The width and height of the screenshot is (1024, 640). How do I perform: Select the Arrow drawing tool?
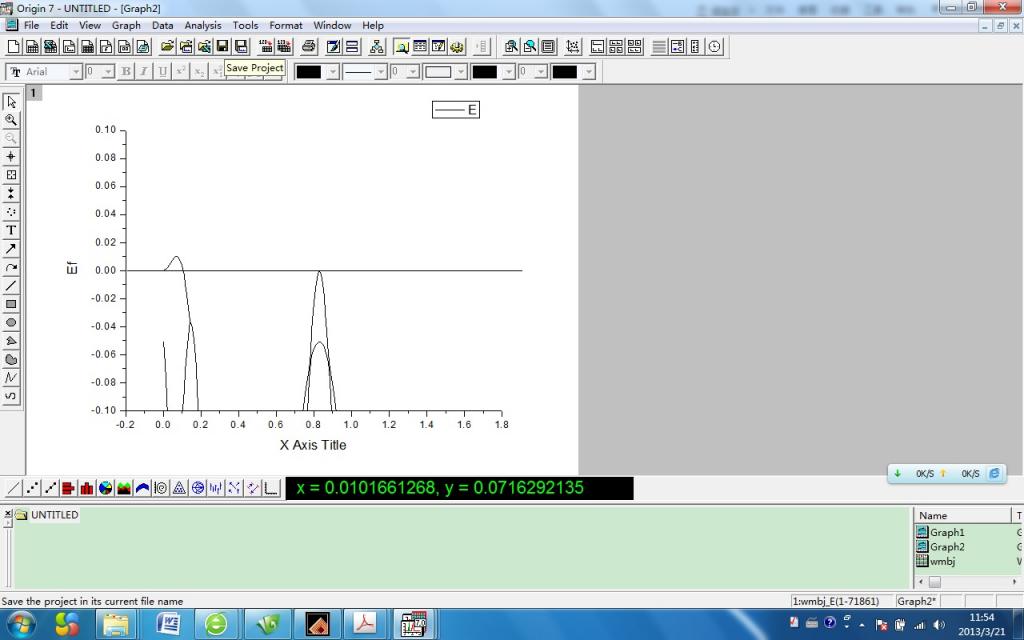click(11, 249)
